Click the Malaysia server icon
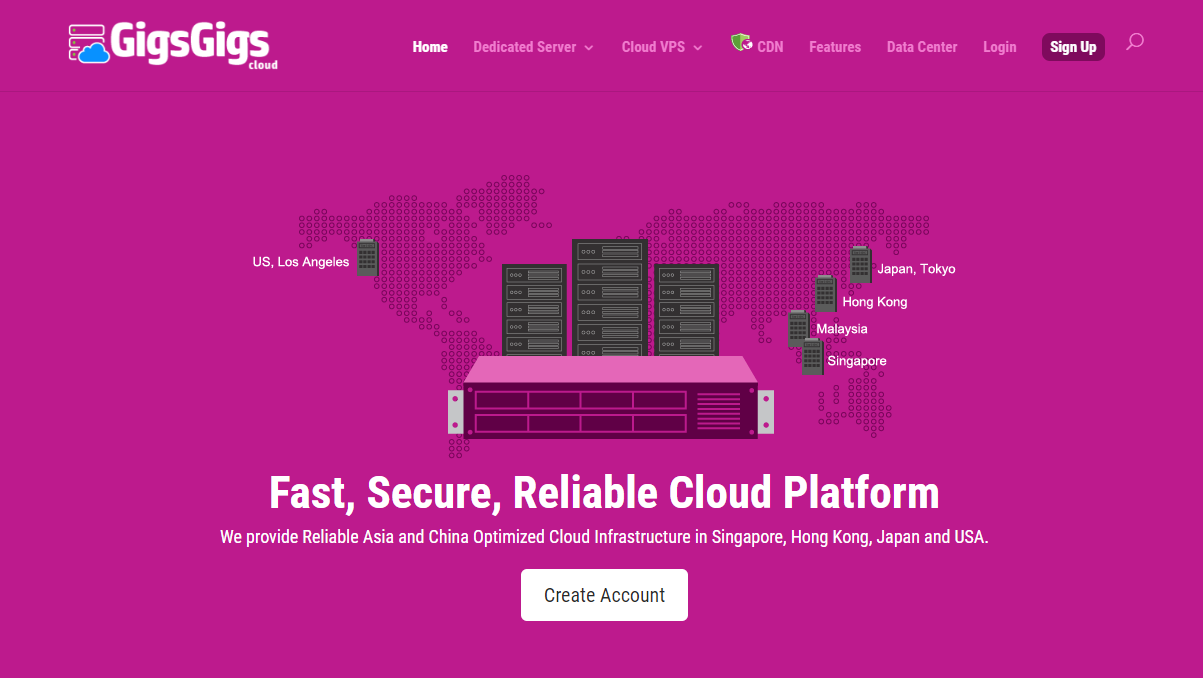Viewport: 1203px width, 678px height. point(798,328)
